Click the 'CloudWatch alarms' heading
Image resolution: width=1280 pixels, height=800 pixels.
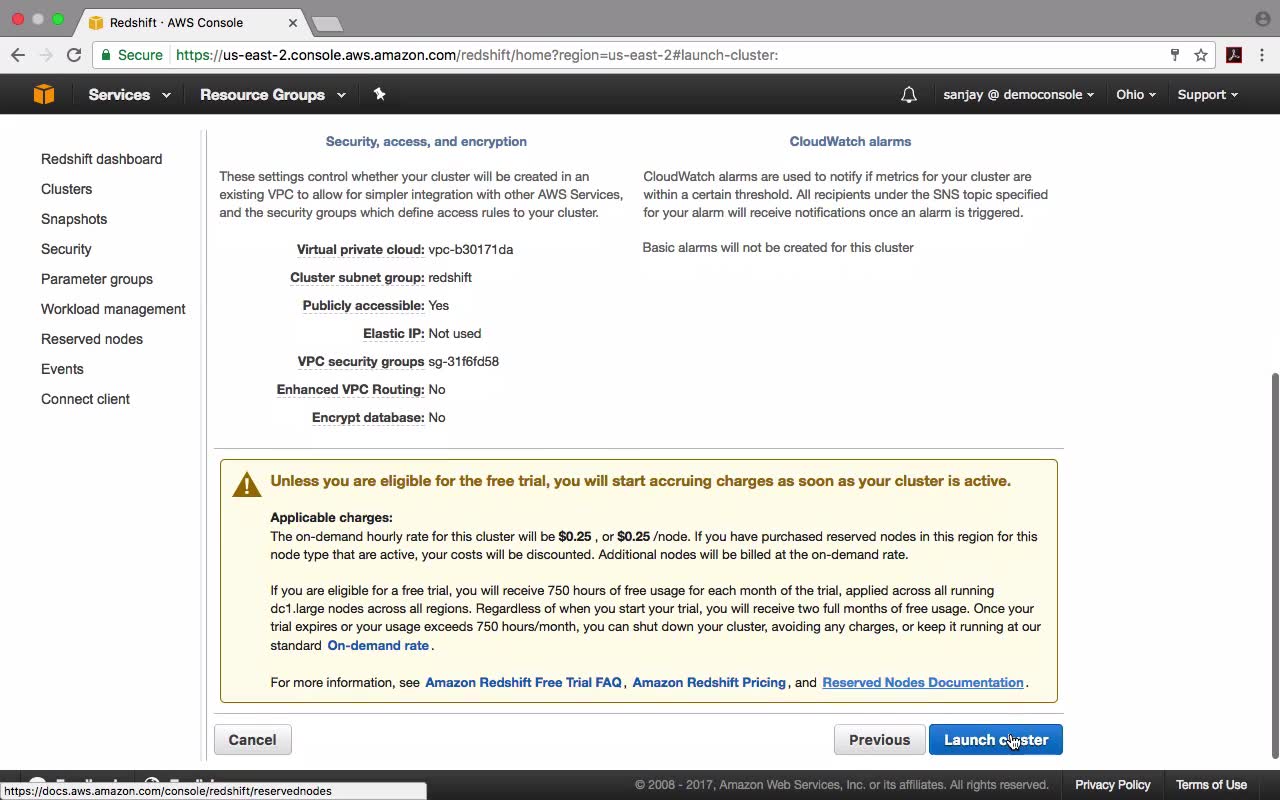850,141
